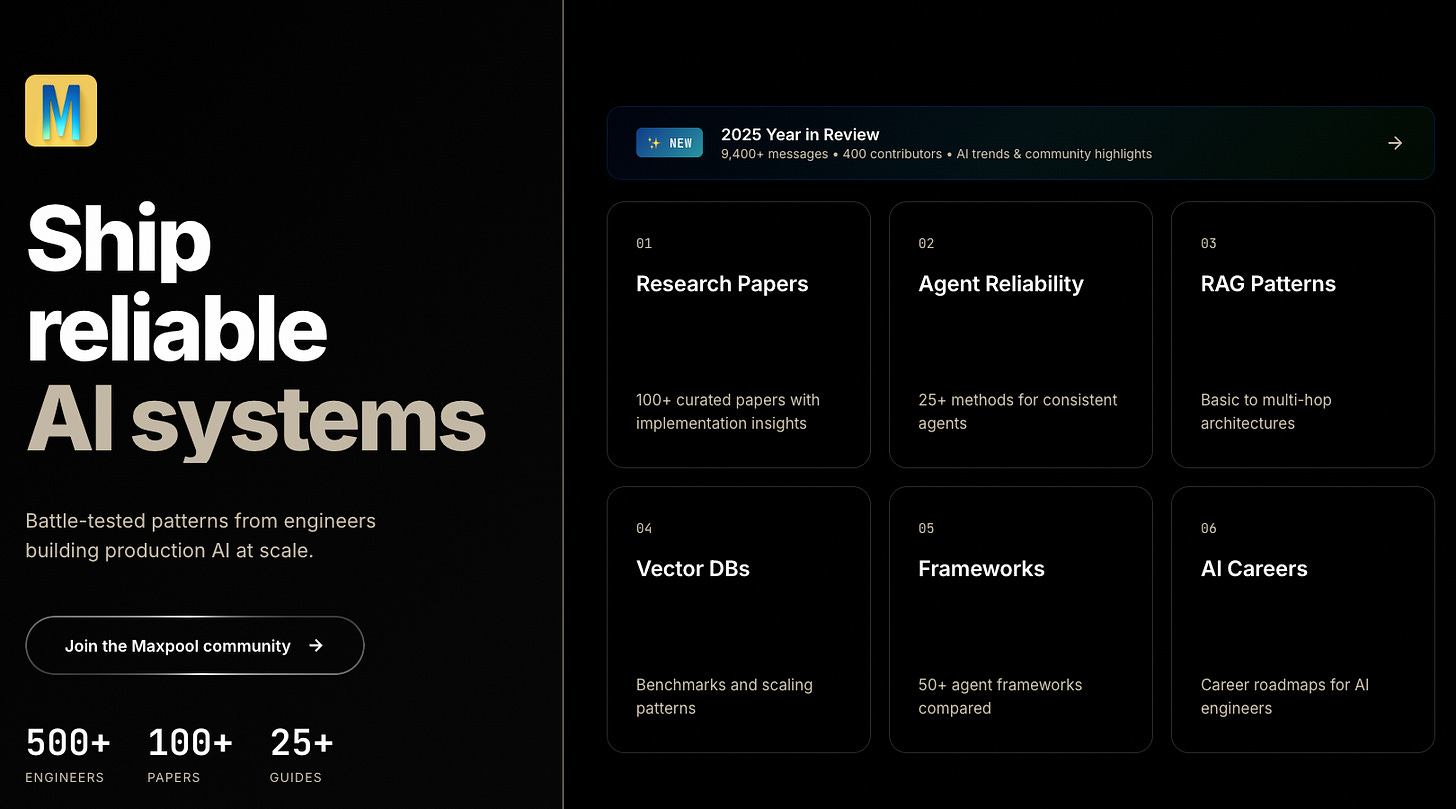Click the card number 03
Image resolution: width=1456 pixels, height=809 pixels.
(1208, 243)
